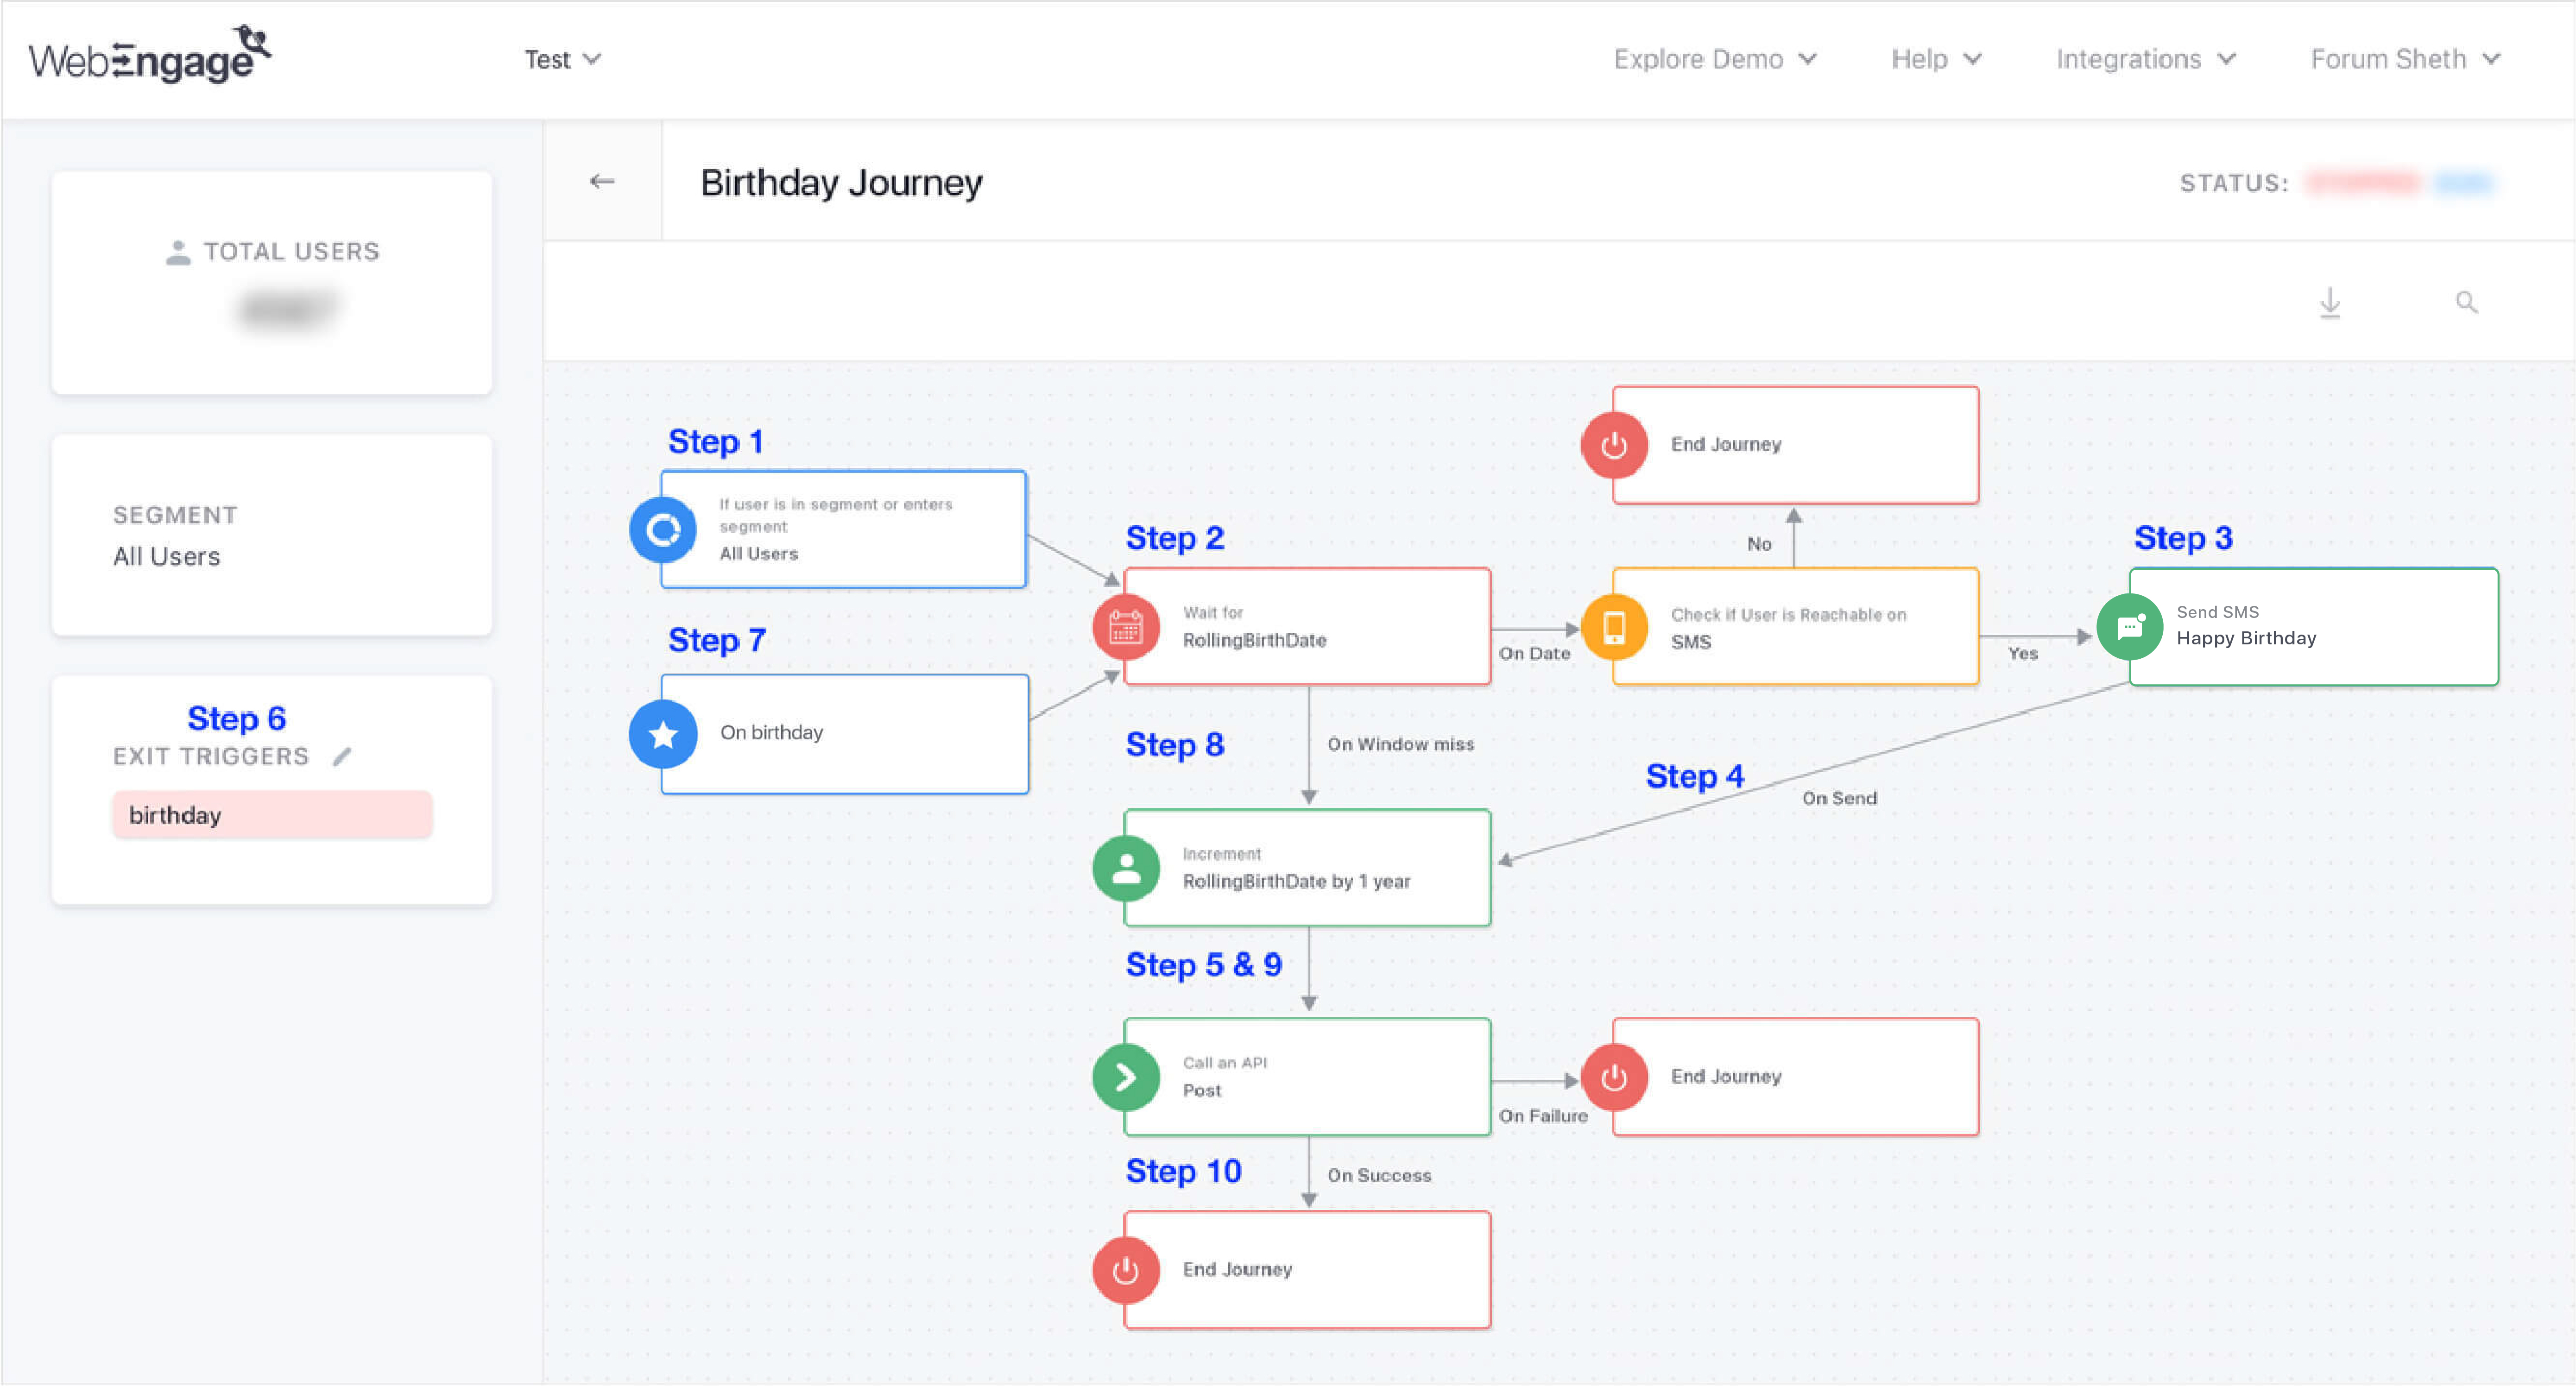Select the On birthday trigger block

coord(845,734)
